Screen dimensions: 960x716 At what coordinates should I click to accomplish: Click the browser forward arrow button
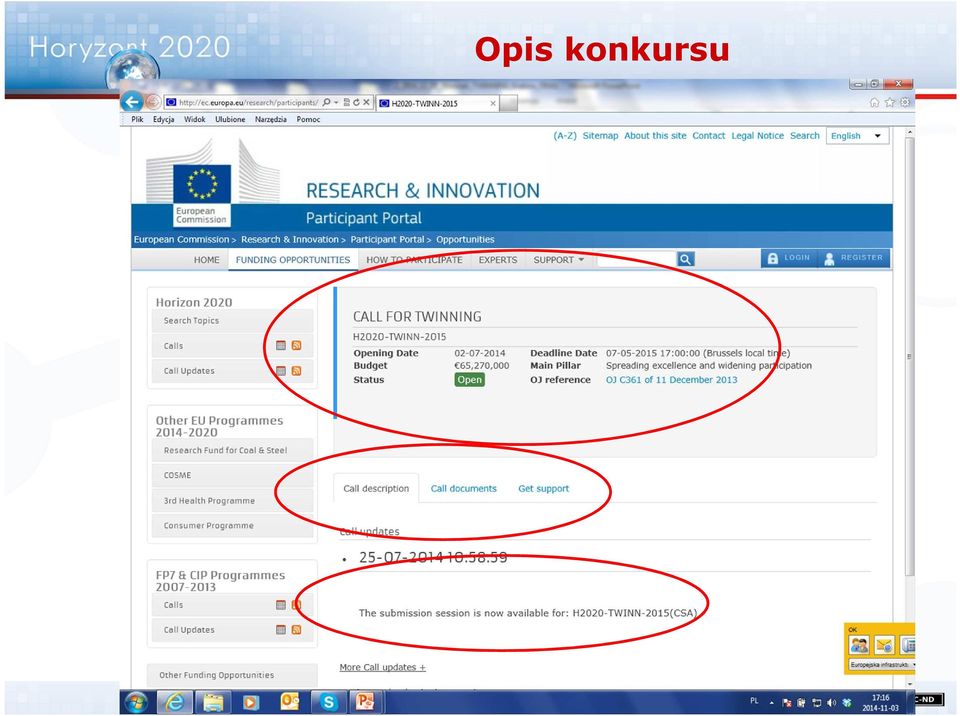(x=153, y=102)
